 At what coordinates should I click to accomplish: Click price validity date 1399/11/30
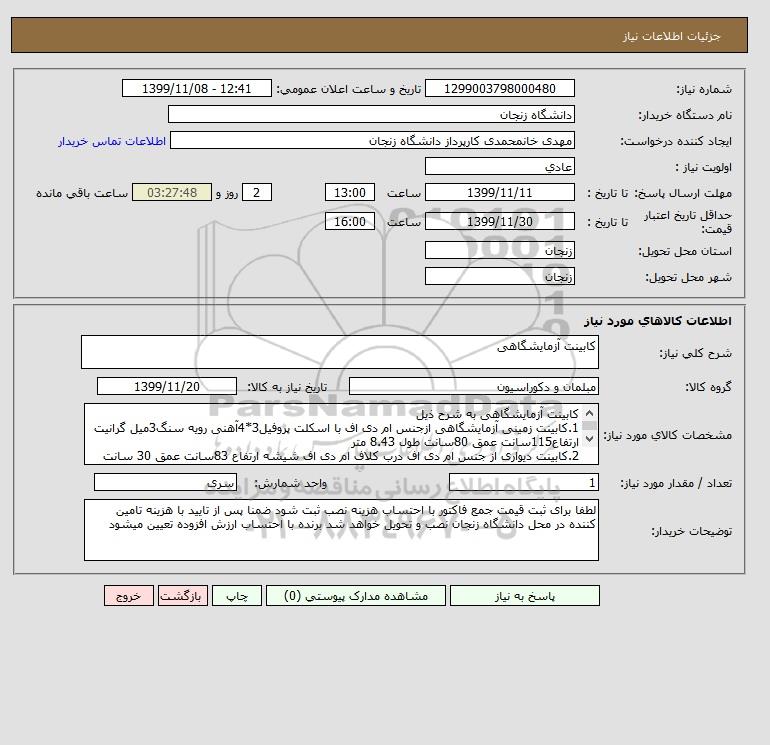point(499,221)
